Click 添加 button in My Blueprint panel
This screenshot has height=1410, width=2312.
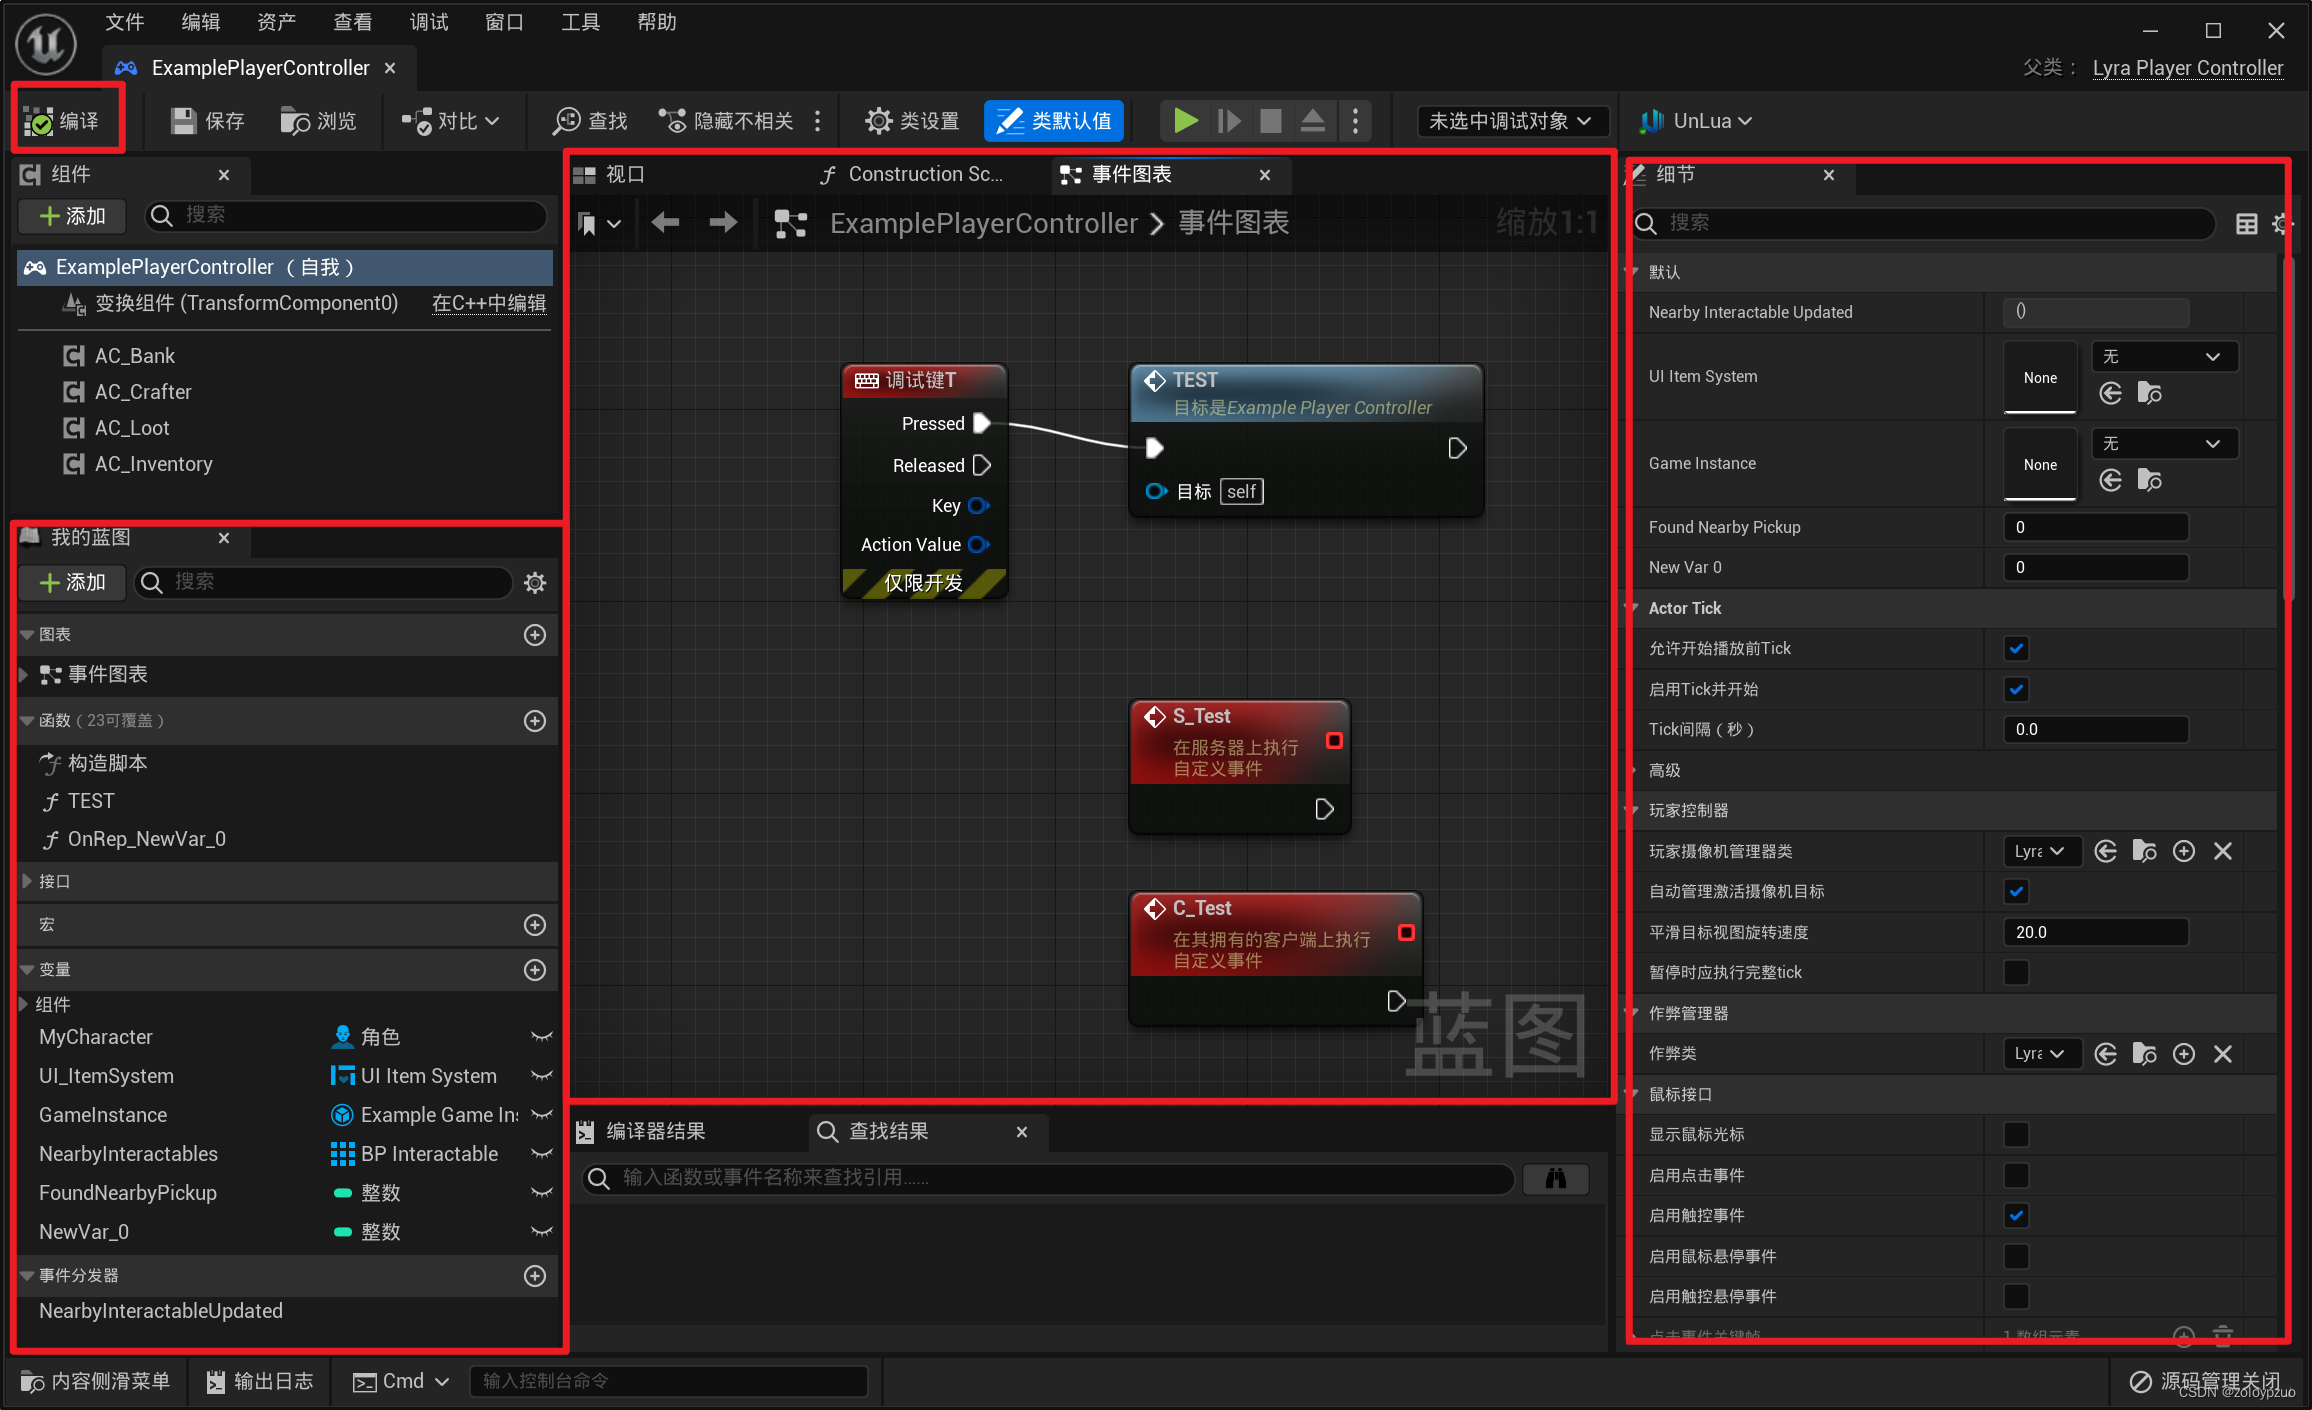[72, 582]
